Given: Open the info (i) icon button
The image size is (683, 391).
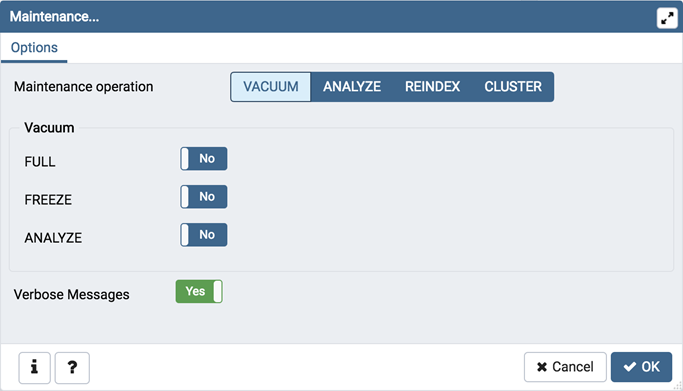Looking at the screenshot, I should pyautogui.click(x=34, y=368).
